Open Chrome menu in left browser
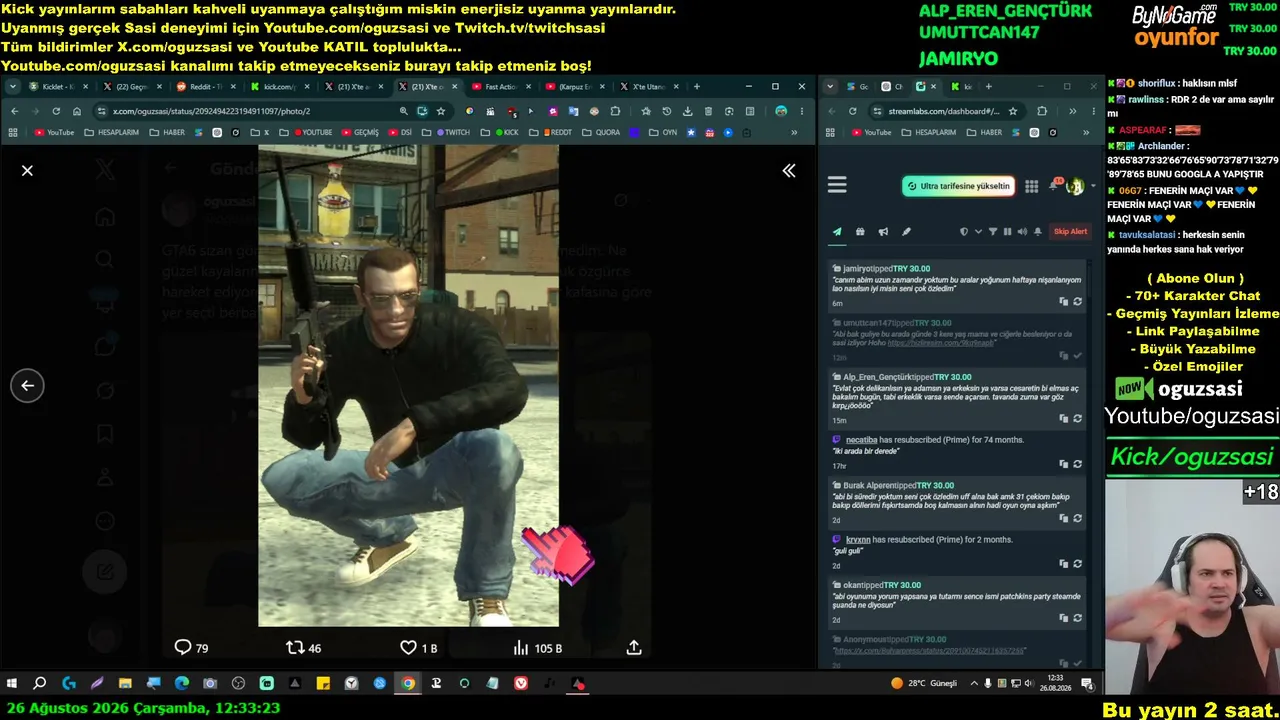The width and height of the screenshot is (1280, 720). tap(802, 111)
